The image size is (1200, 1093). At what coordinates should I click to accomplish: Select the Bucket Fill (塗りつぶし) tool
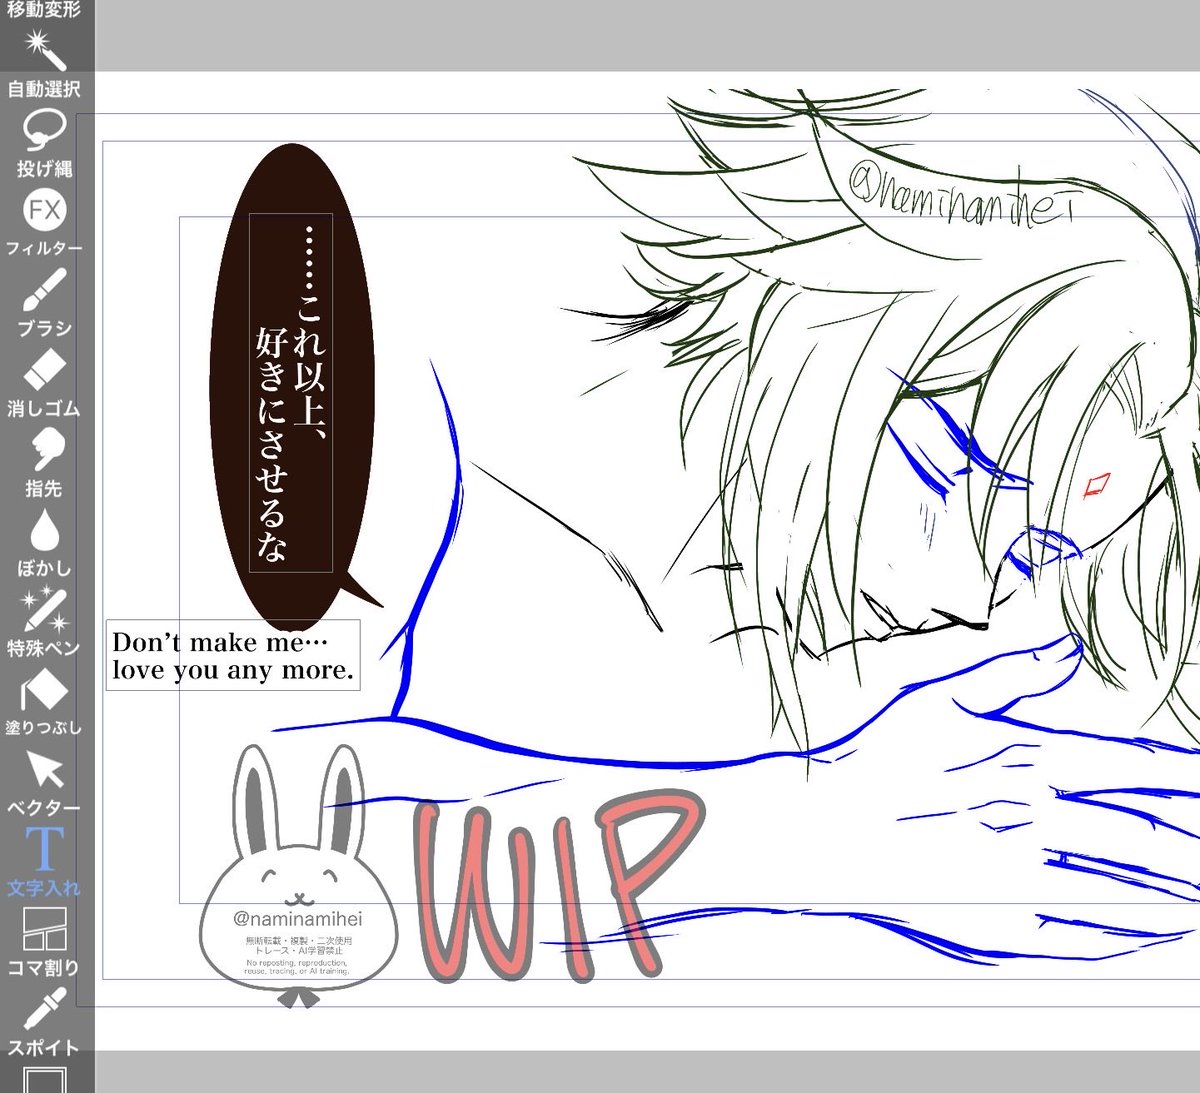click(x=44, y=702)
